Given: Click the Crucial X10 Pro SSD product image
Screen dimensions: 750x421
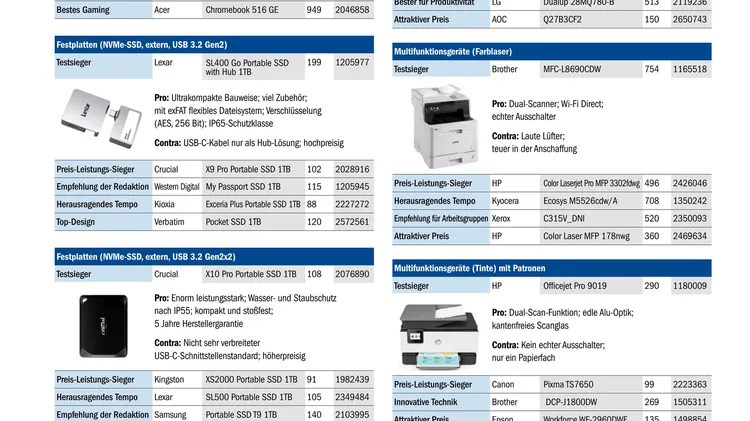Looking at the screenshot, I should 103,326.
